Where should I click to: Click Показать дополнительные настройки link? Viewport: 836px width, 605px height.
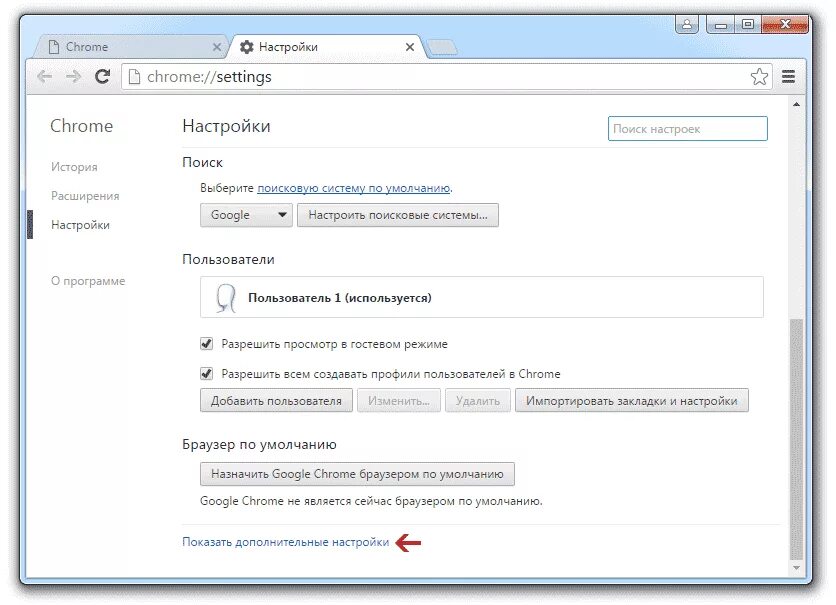coord(286,542)
